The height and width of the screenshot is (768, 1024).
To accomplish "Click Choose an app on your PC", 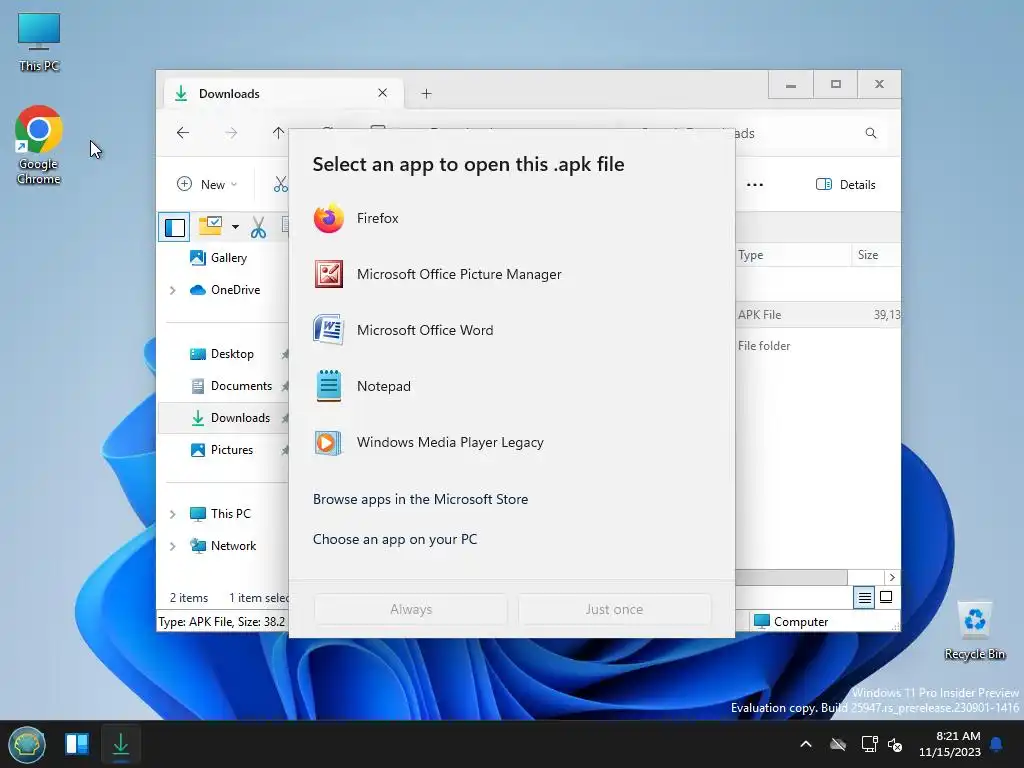I will coord(395,539).
